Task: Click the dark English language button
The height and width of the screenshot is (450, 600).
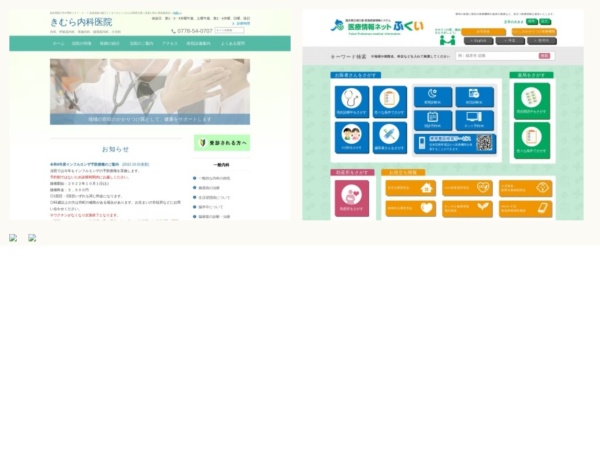Action: (x=478, y=41)
